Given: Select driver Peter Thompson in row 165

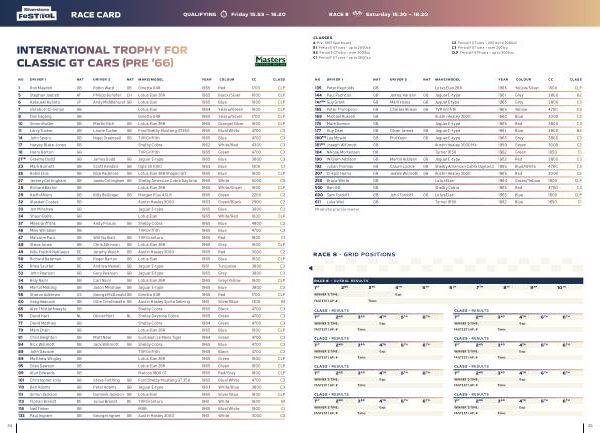Looking at the screenshot, I should coord(341,109).
